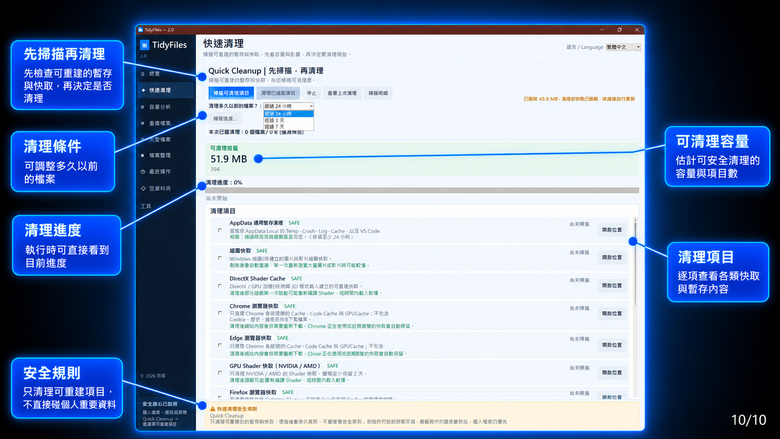Viewport: 780px width, 439px height.
Task: Click the 清理項目 list scrollbar
Action: [x=635, y=308]
